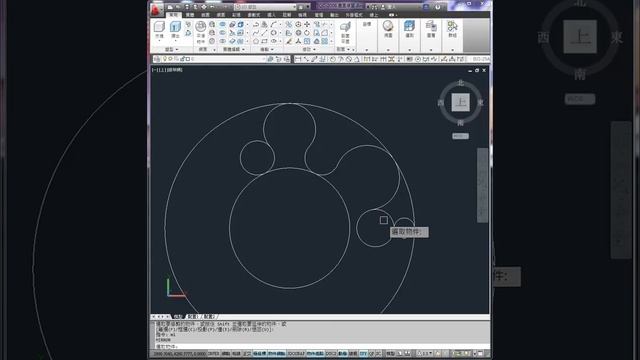Toggle Object Snap in status bar

(x=277, y=353)
